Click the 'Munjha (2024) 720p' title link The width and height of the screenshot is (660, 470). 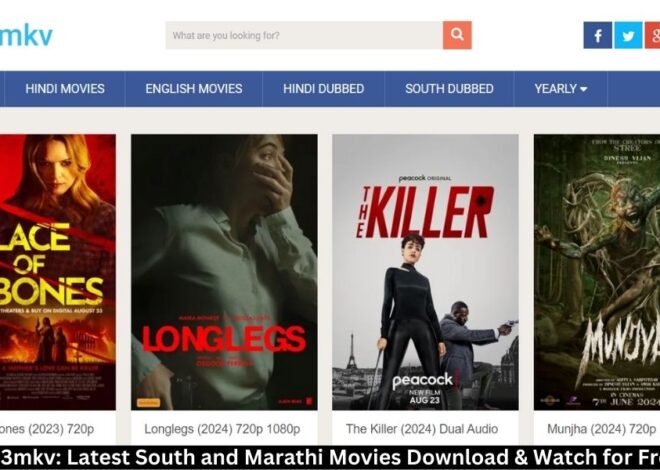[601, 429]
